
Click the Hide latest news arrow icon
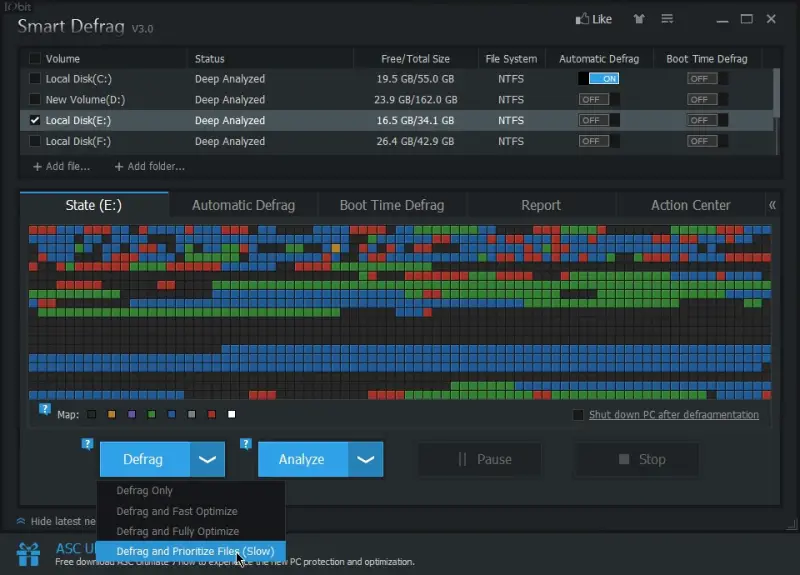[x=21, y=521]
